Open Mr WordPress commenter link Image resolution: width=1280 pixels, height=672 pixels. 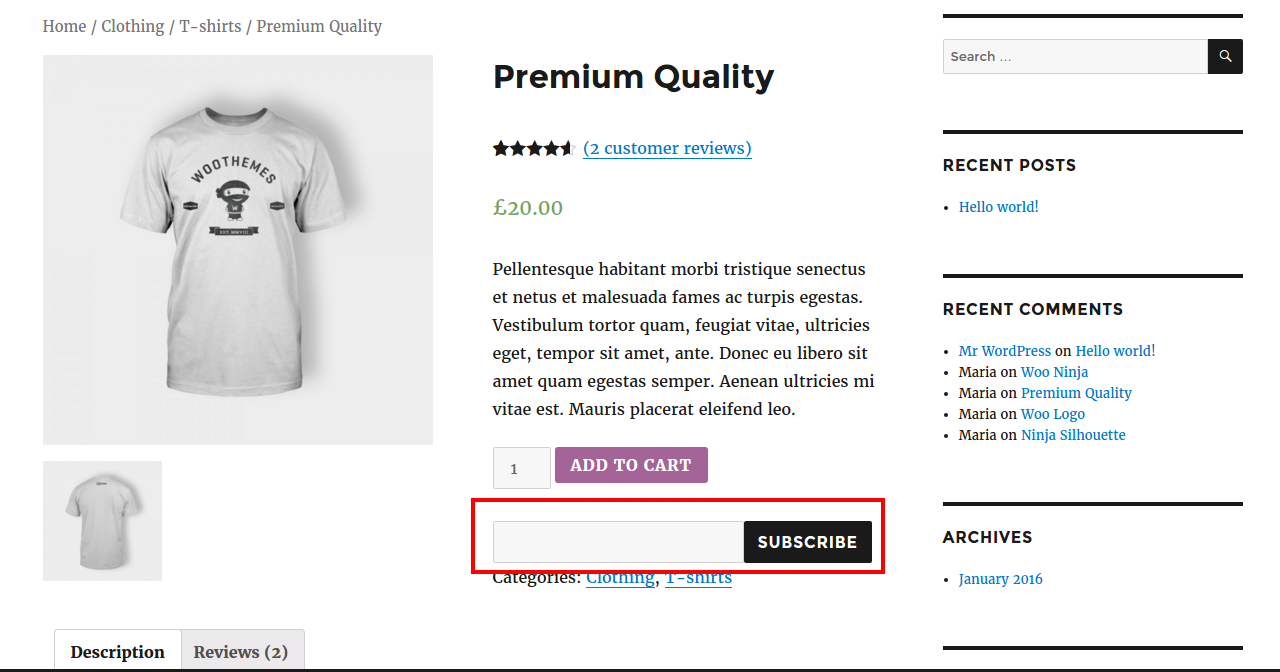(x=1004, y=351)
